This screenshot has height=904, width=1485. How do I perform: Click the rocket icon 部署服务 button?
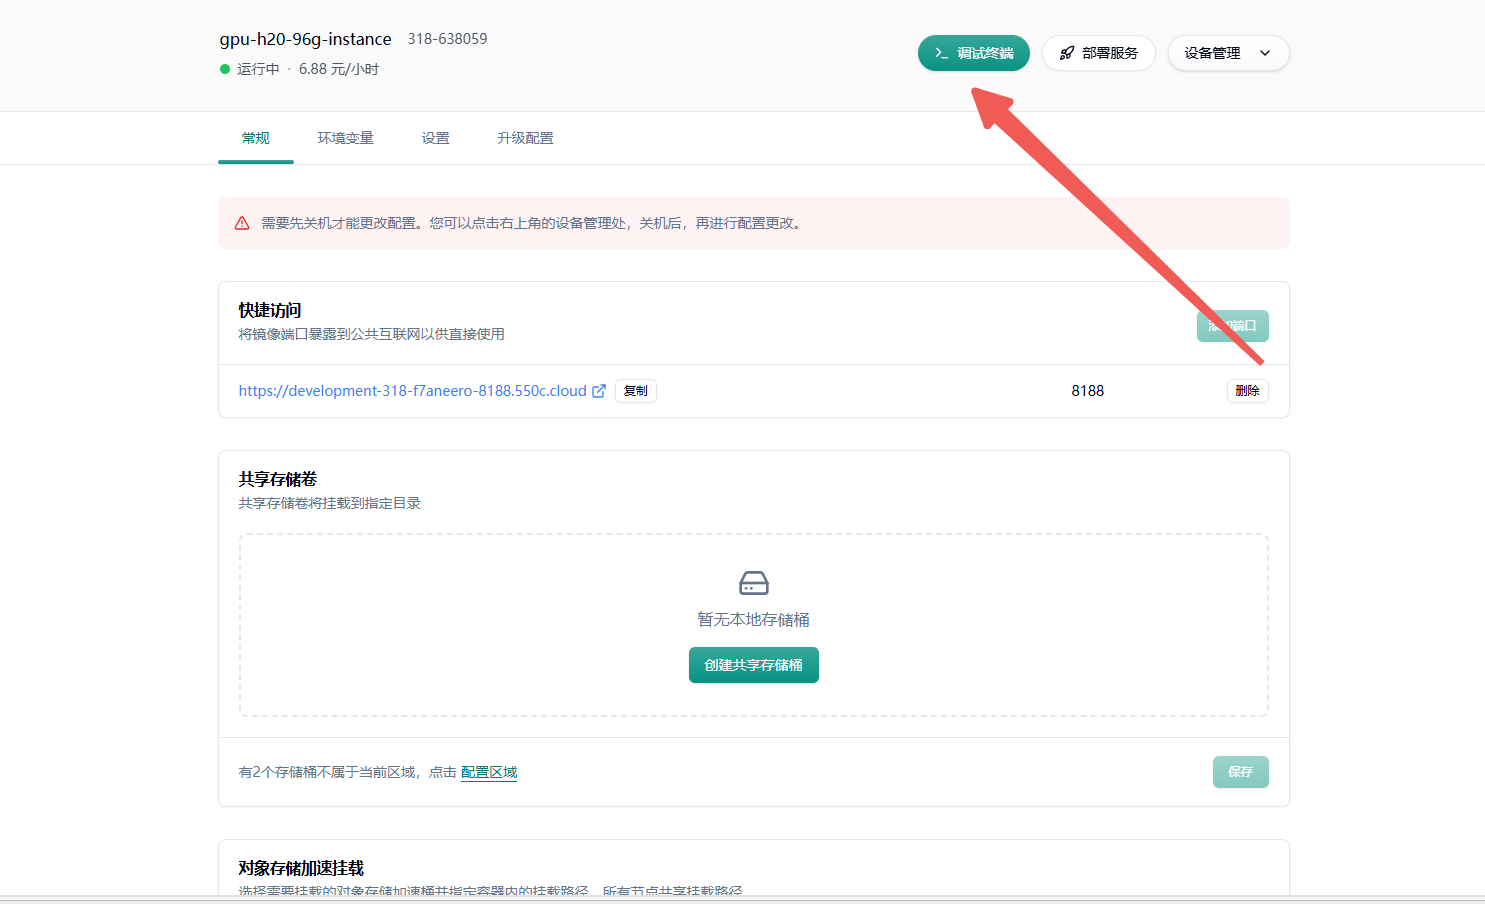point(1098,53)
